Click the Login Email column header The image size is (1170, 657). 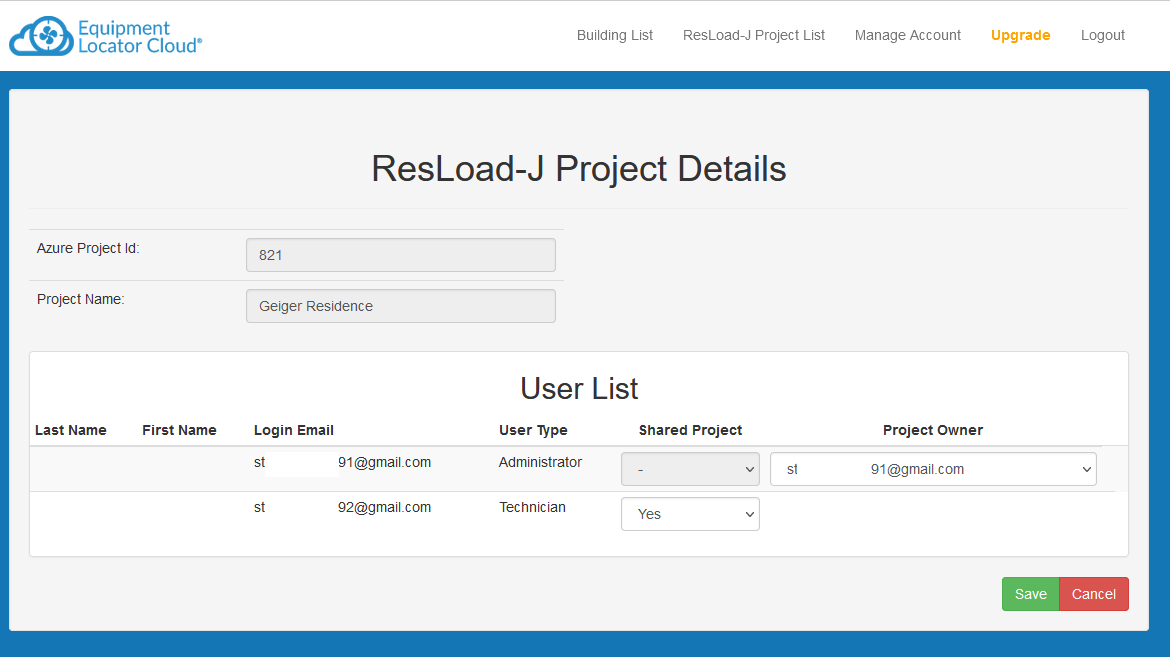[x=293, y=430]
